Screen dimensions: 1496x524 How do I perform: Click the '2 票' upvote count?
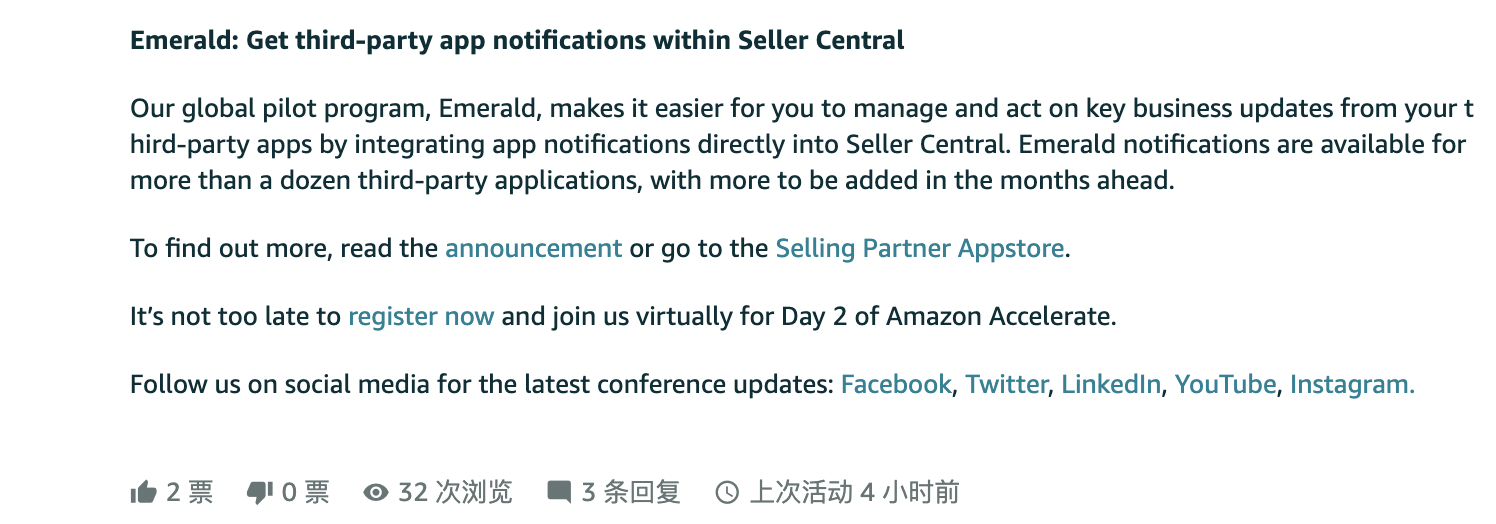(190, 492)
